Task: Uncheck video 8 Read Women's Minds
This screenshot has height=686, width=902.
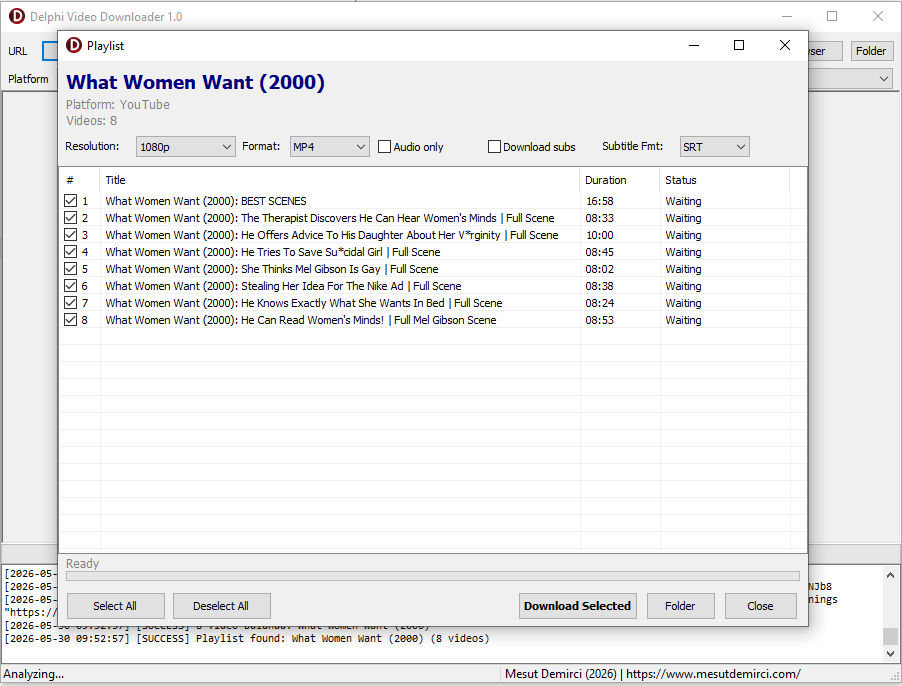Action: pyautogui.click(x=70, y=320)
